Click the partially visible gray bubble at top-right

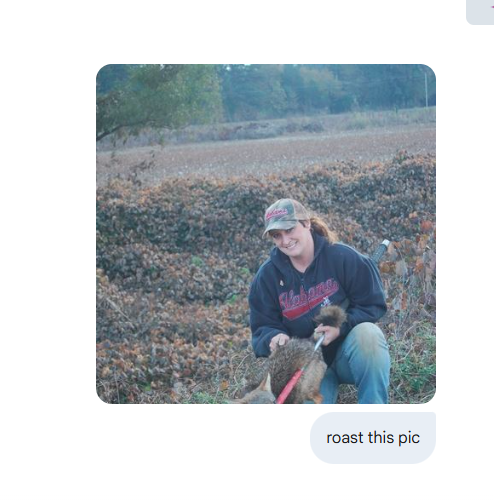click(x=480, y=12)
